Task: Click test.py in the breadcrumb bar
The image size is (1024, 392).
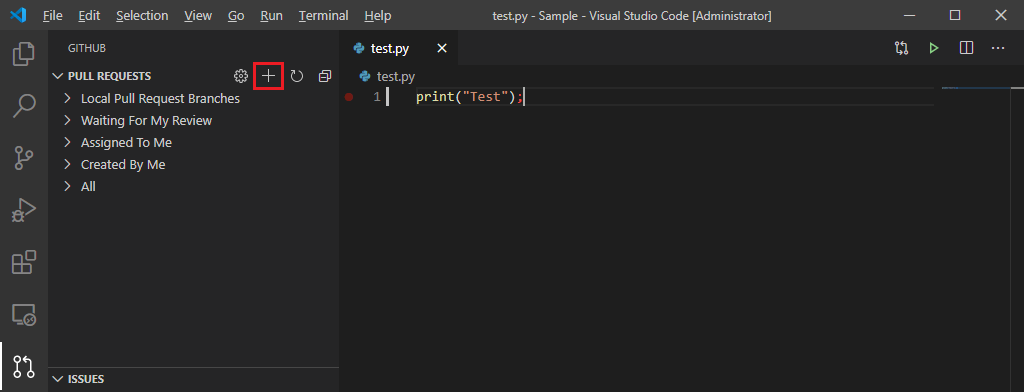Action: coord(395,76)
